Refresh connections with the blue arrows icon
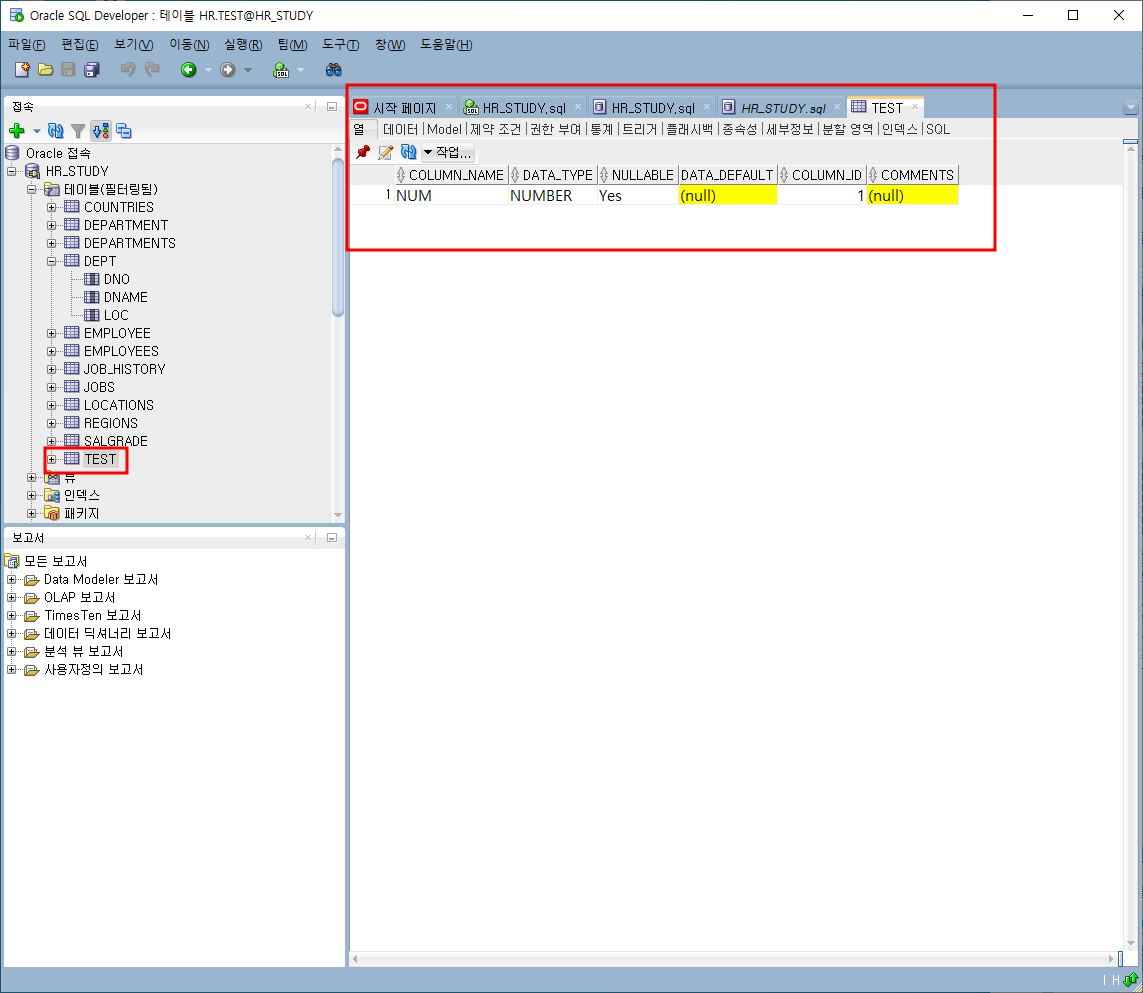The width and height of the screenshot is (1143, 993). [x=55, y=131]
